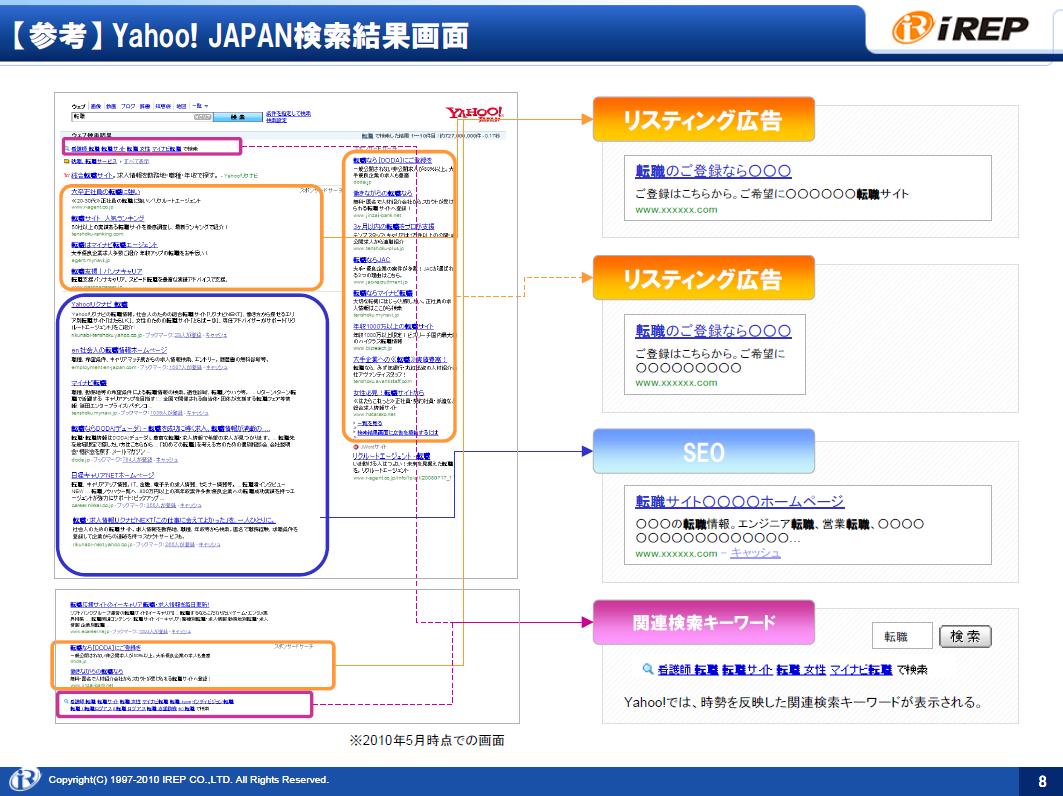Click the iREP emblem beside the copyright notice
The image size is (1063, 796).
(x=23, y=780)
